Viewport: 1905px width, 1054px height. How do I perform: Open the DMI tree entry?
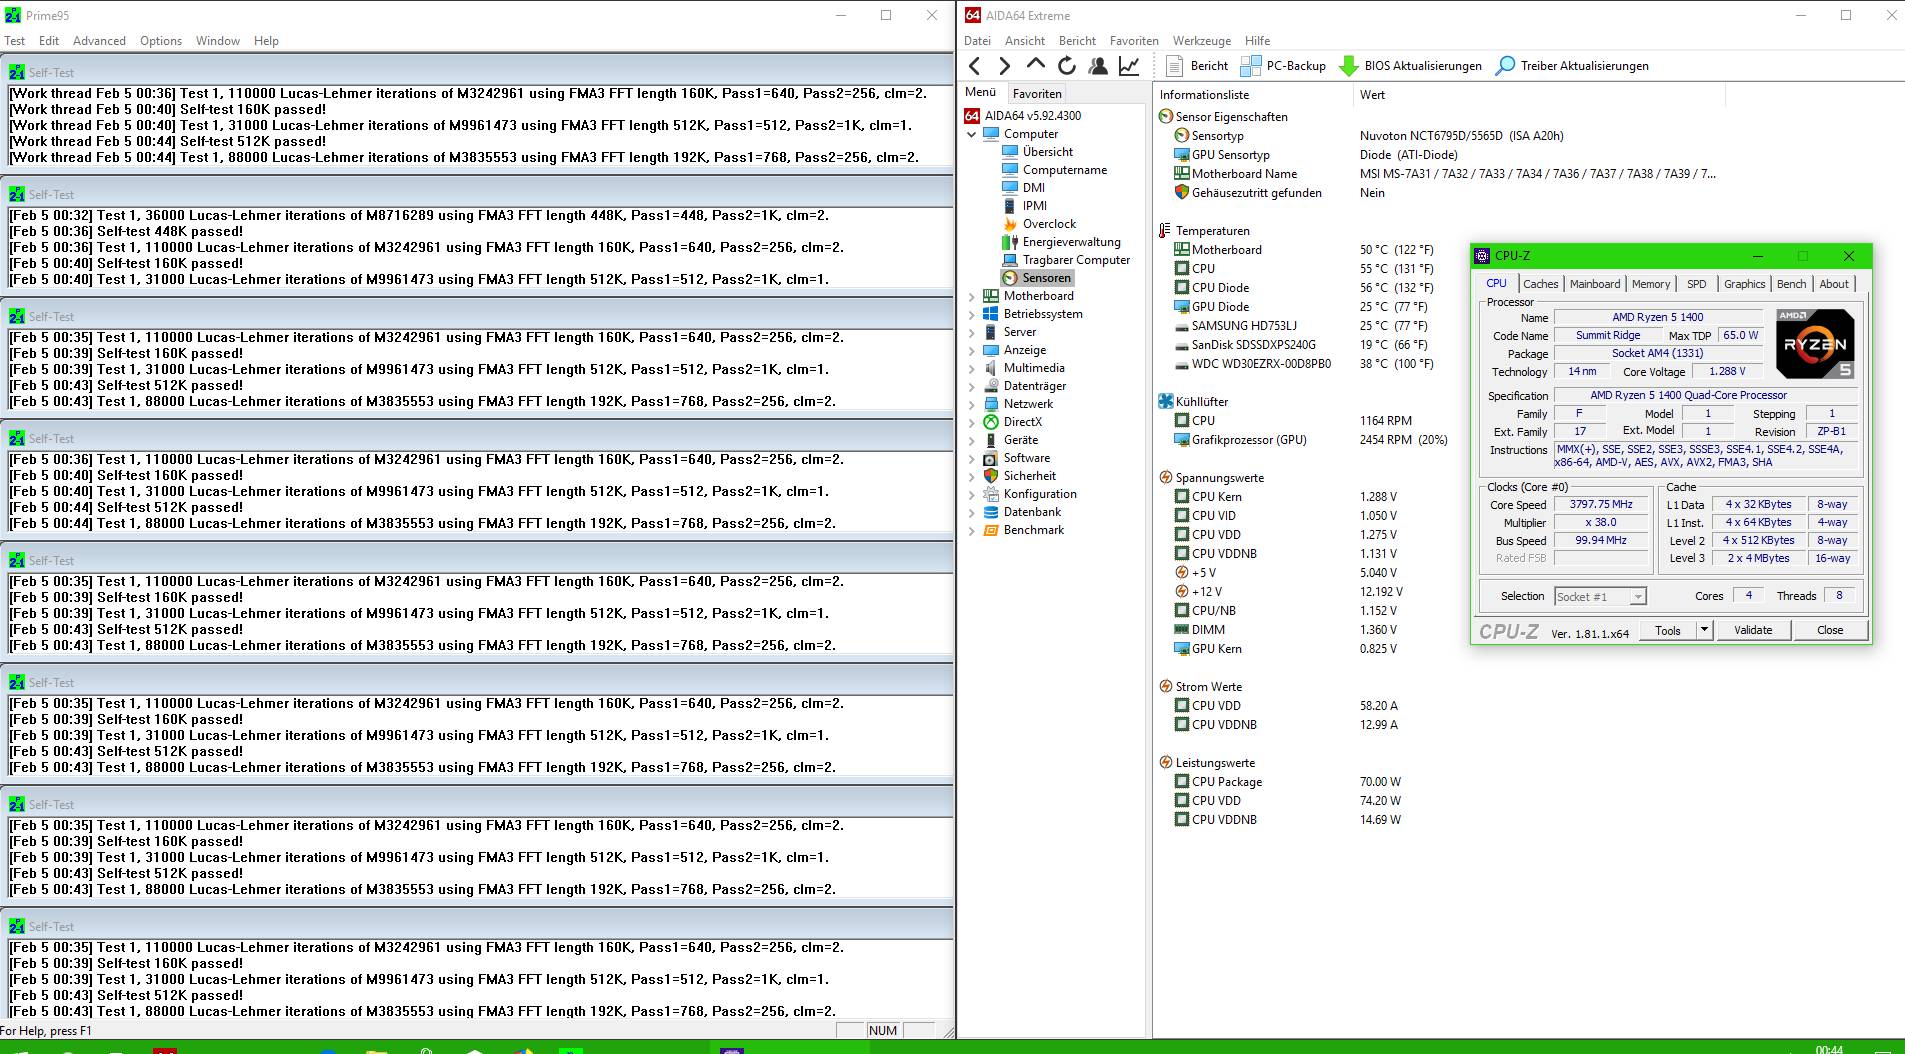1024,188
